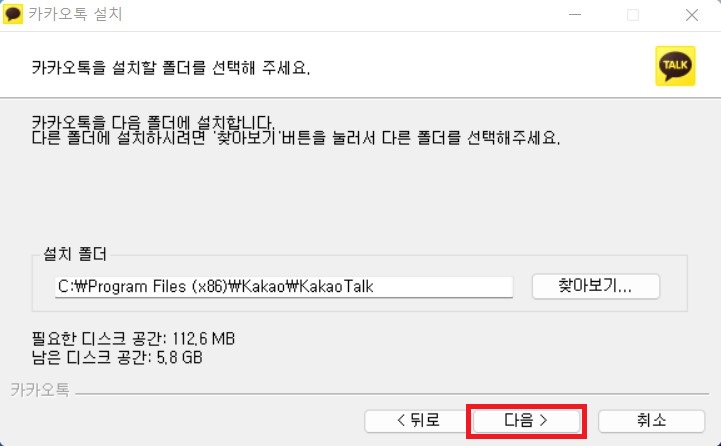Screen dimensions: 721x446
Task: Click the 남은 디스크 공간: 5.8 GB text
Action: [117, 357]
